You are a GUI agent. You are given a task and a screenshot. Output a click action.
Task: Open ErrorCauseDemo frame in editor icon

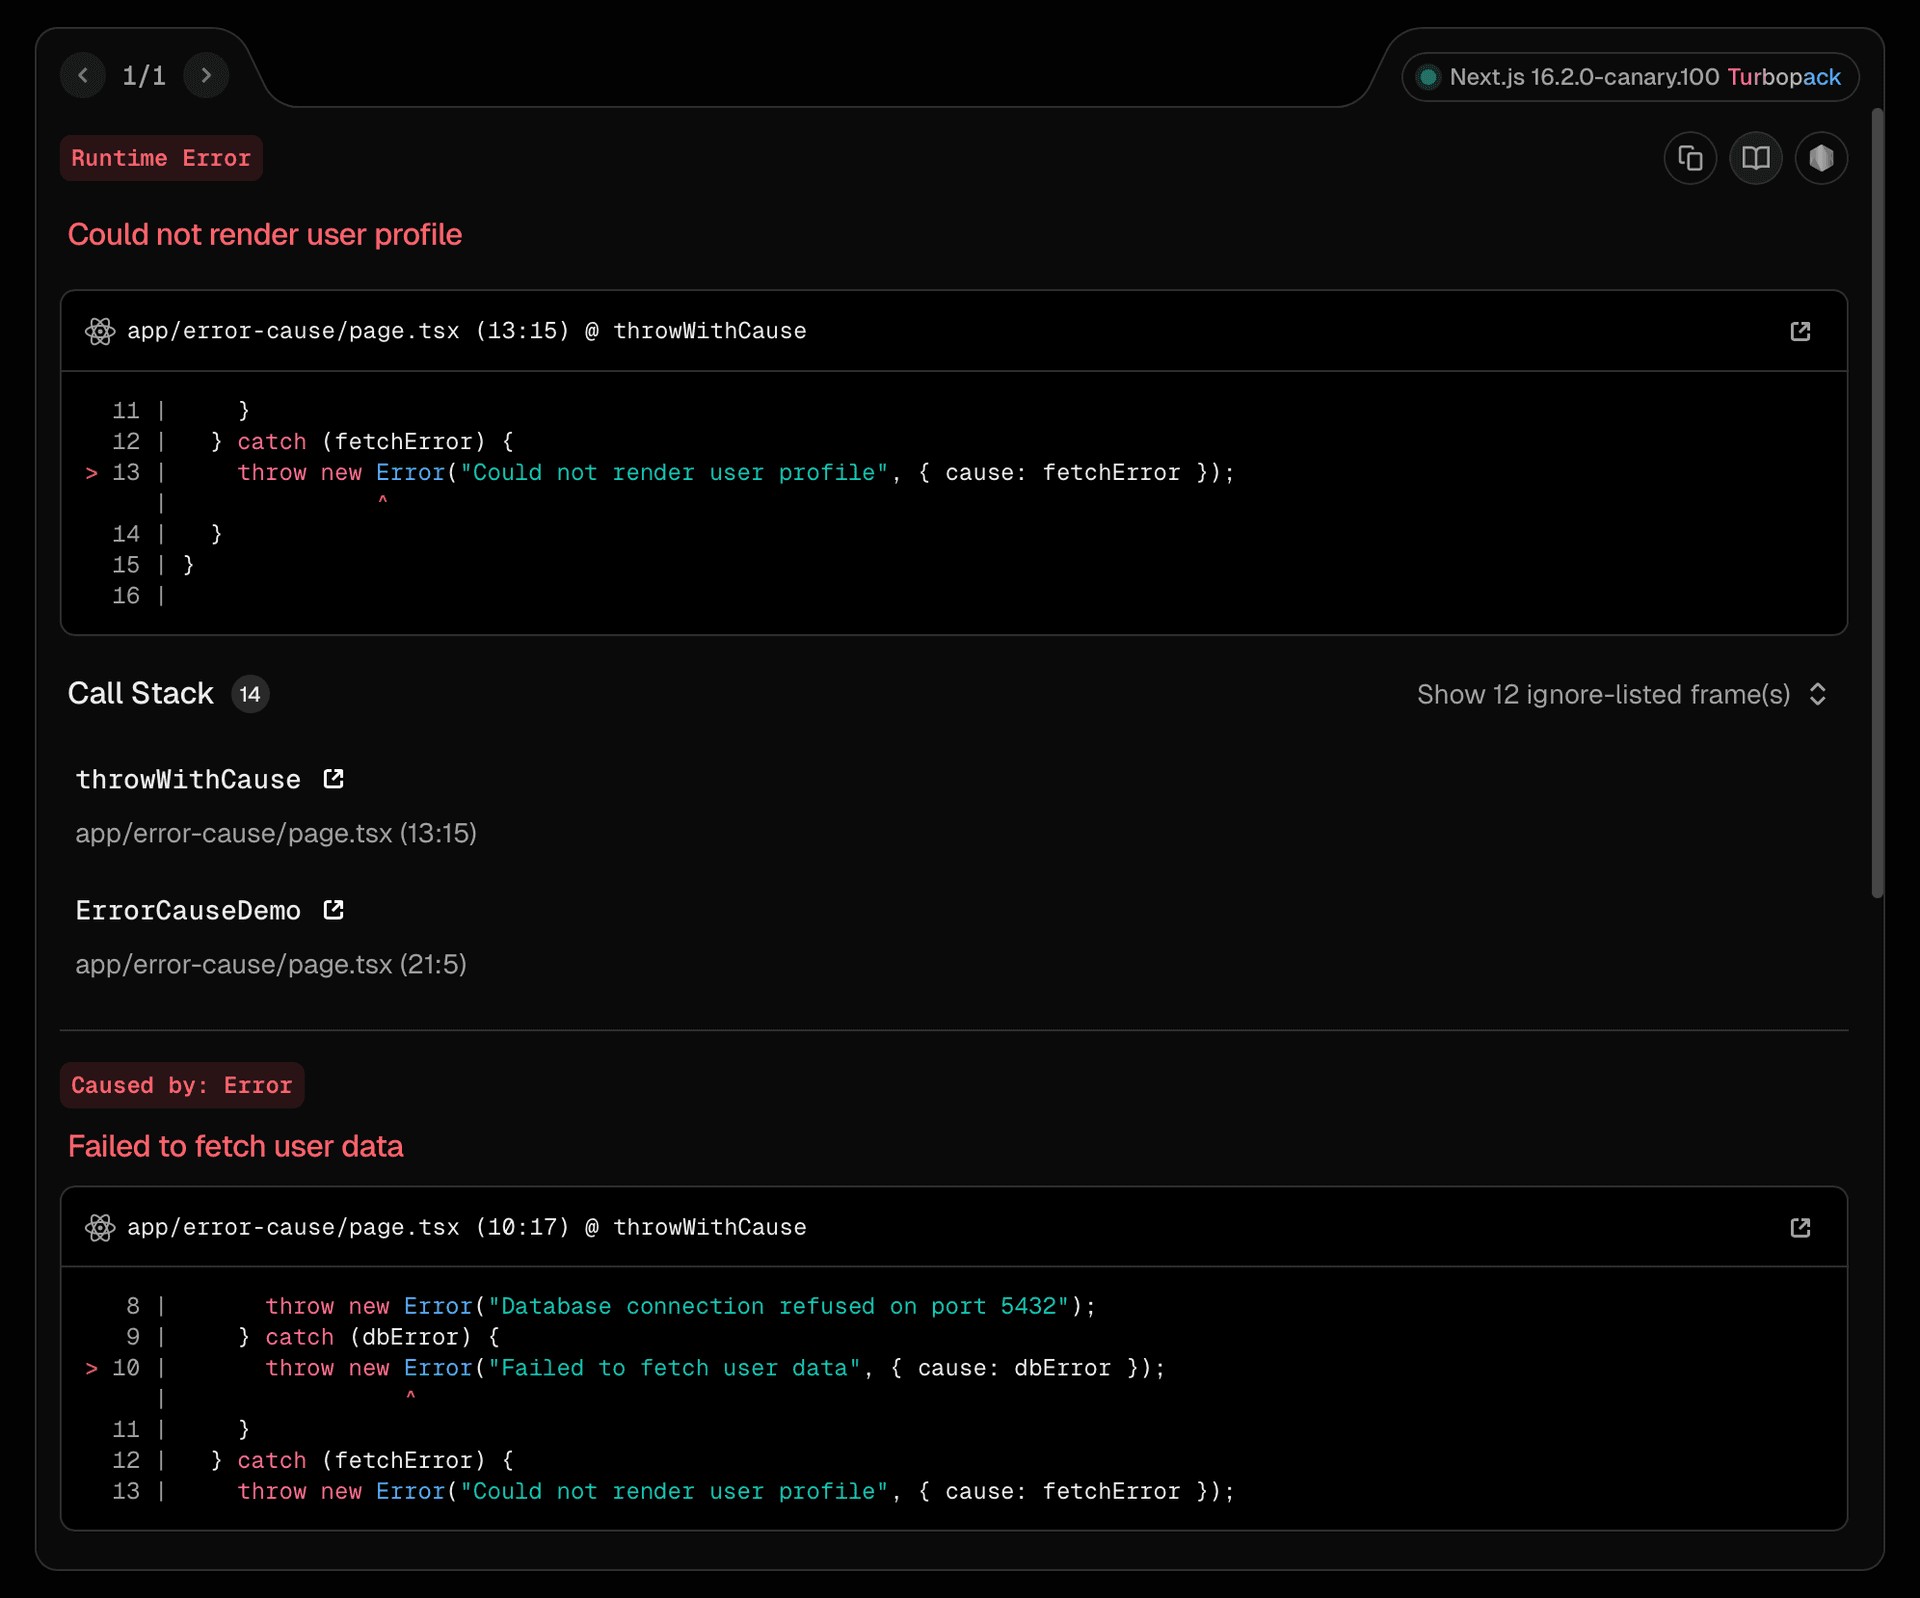(x=334, y=910)
